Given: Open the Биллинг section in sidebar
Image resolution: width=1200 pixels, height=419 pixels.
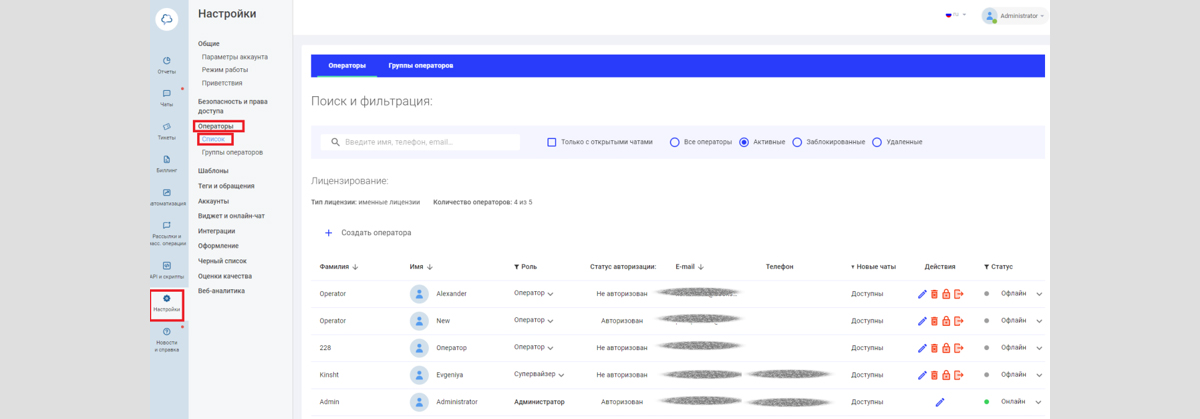Looking at the screenshot, I should (166, 164).
